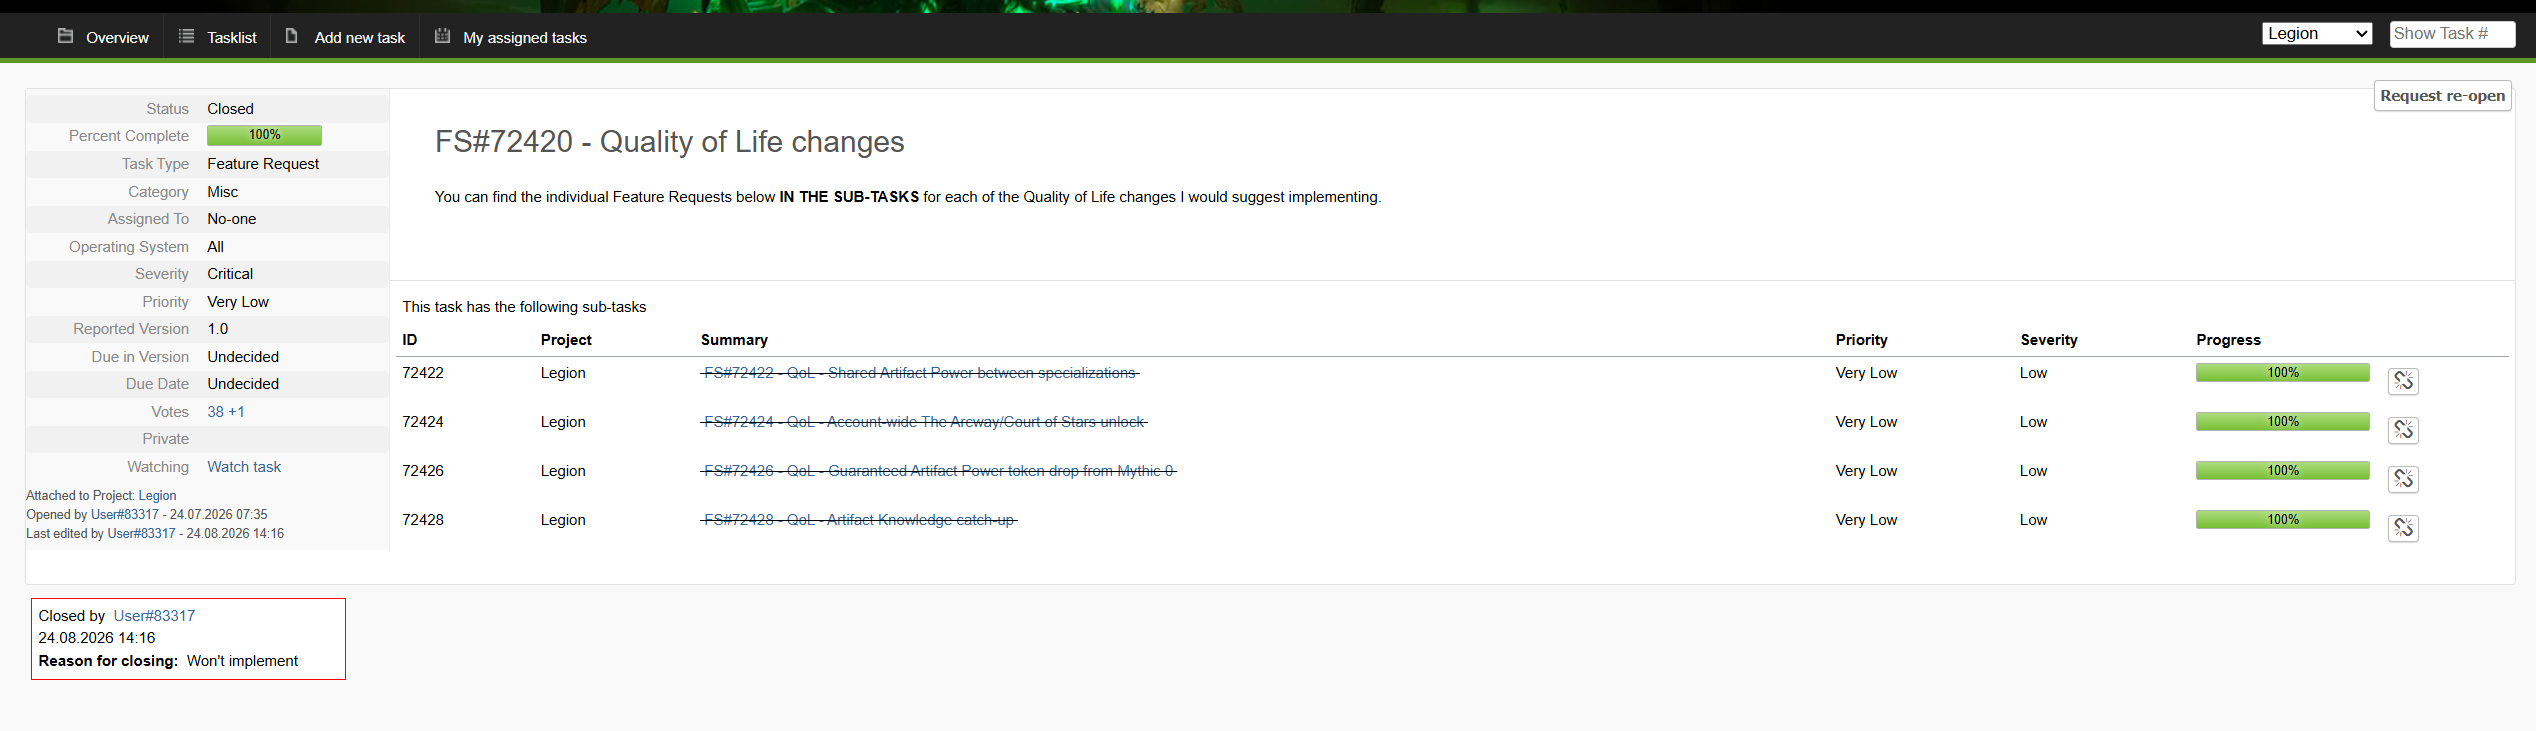Click the ID cell 72428
The height and width of the screenshot is (731, 2536).
point(423,520)
